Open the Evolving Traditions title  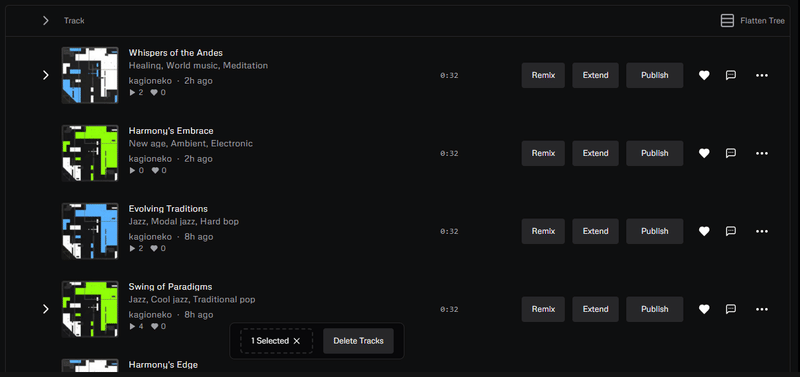tap(168, 209)
